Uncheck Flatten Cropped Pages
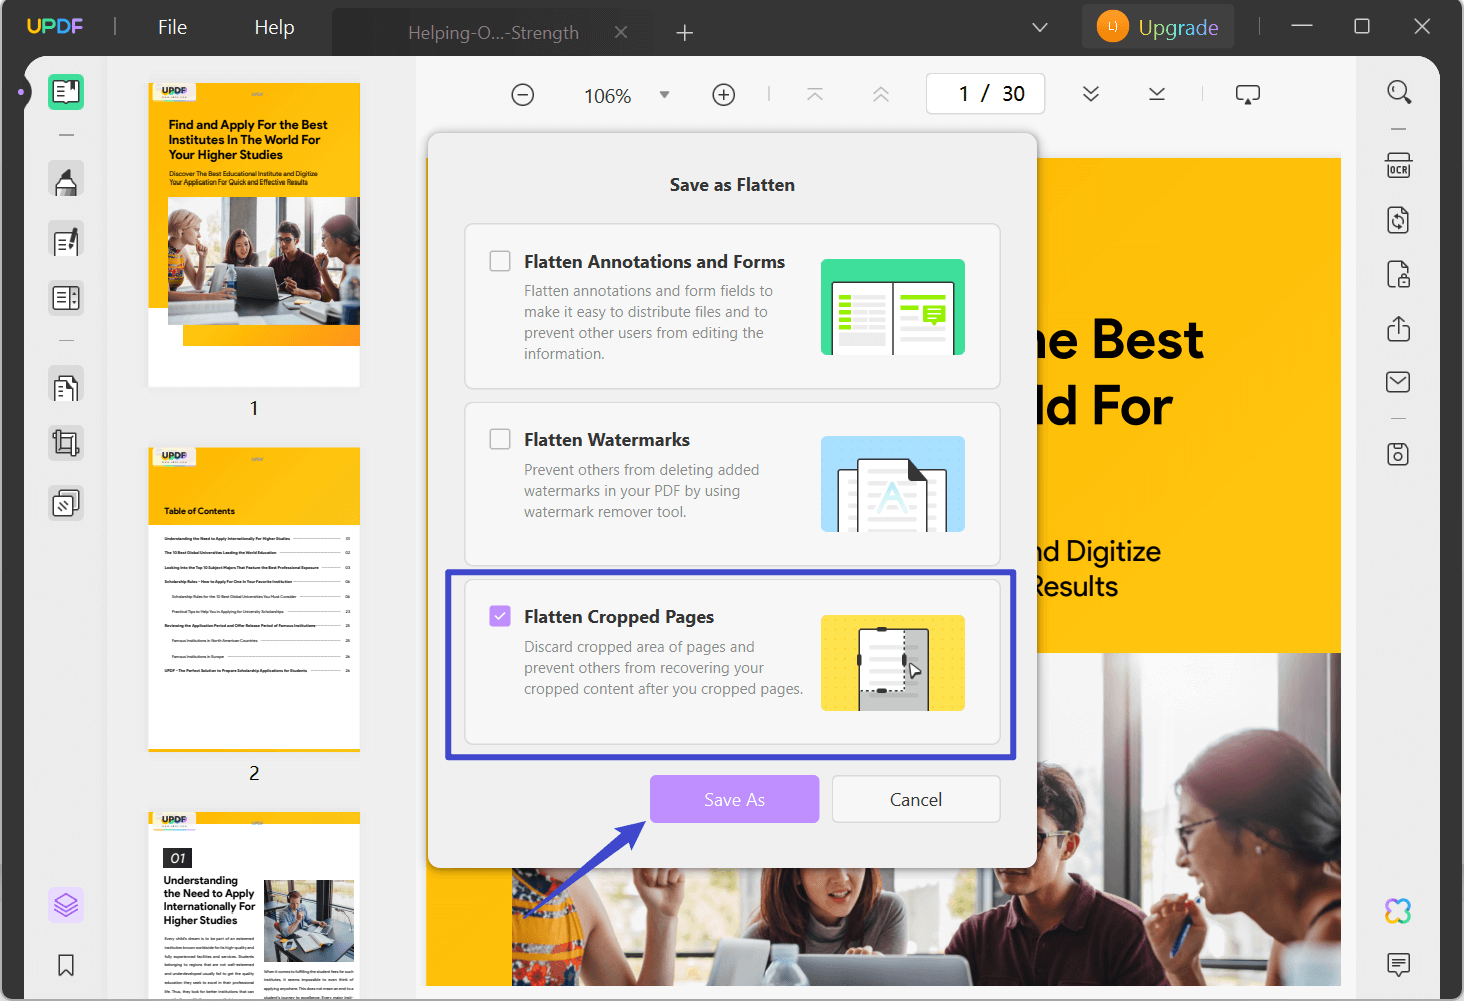The width and height of the screenshot is (1464, 1001). pyautogui.click(x=500, y=616)
